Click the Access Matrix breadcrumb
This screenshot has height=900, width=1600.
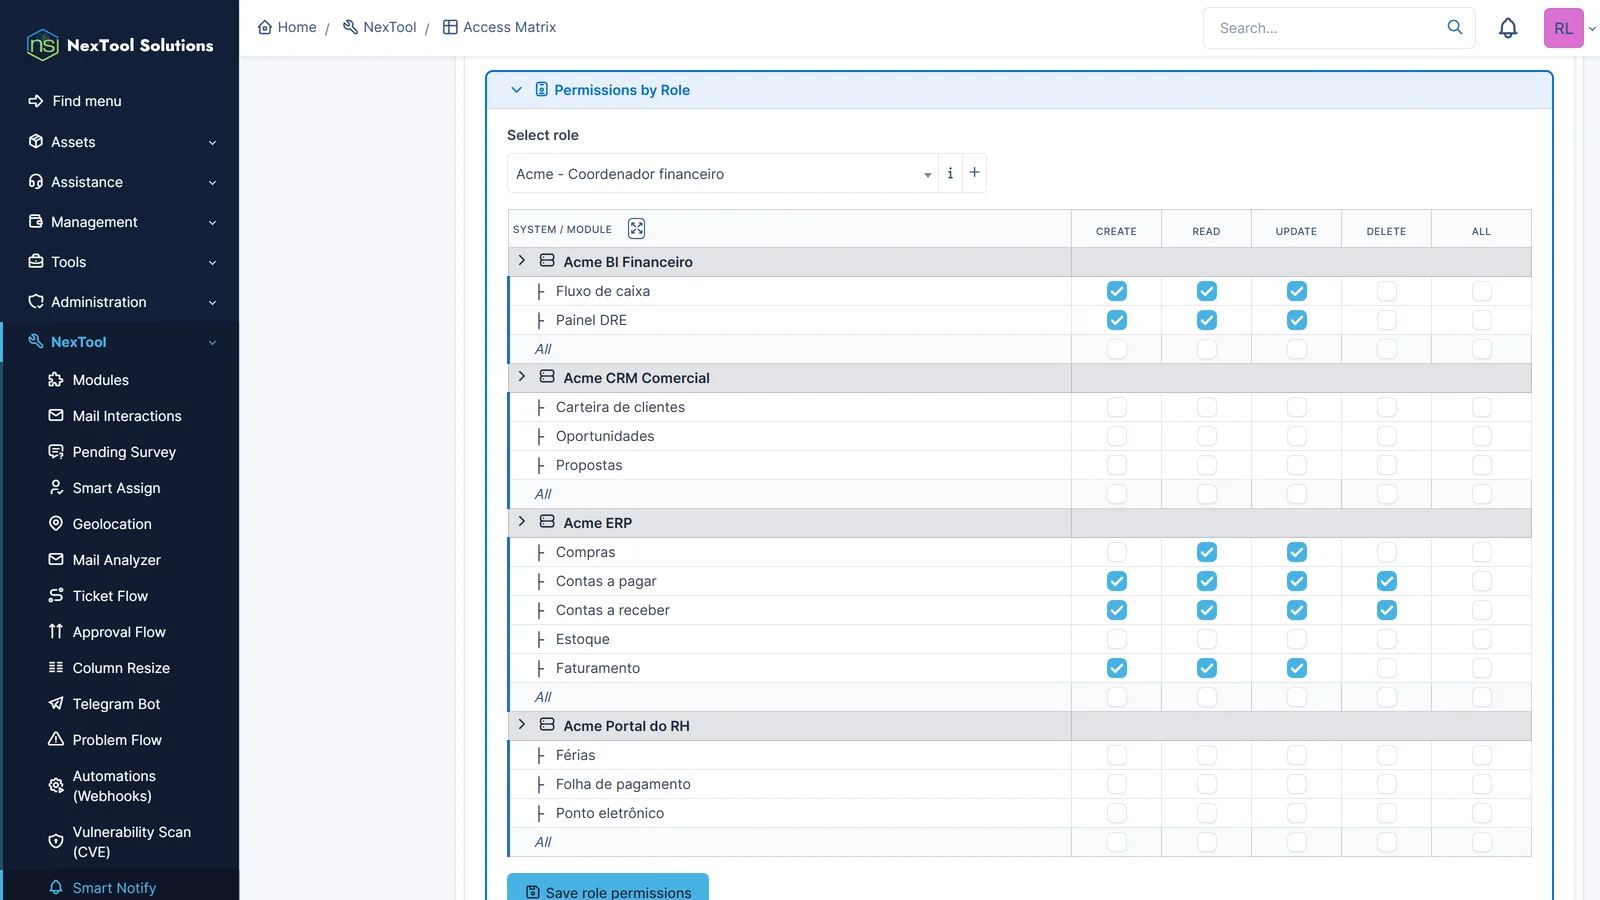(x=499, y=27)
